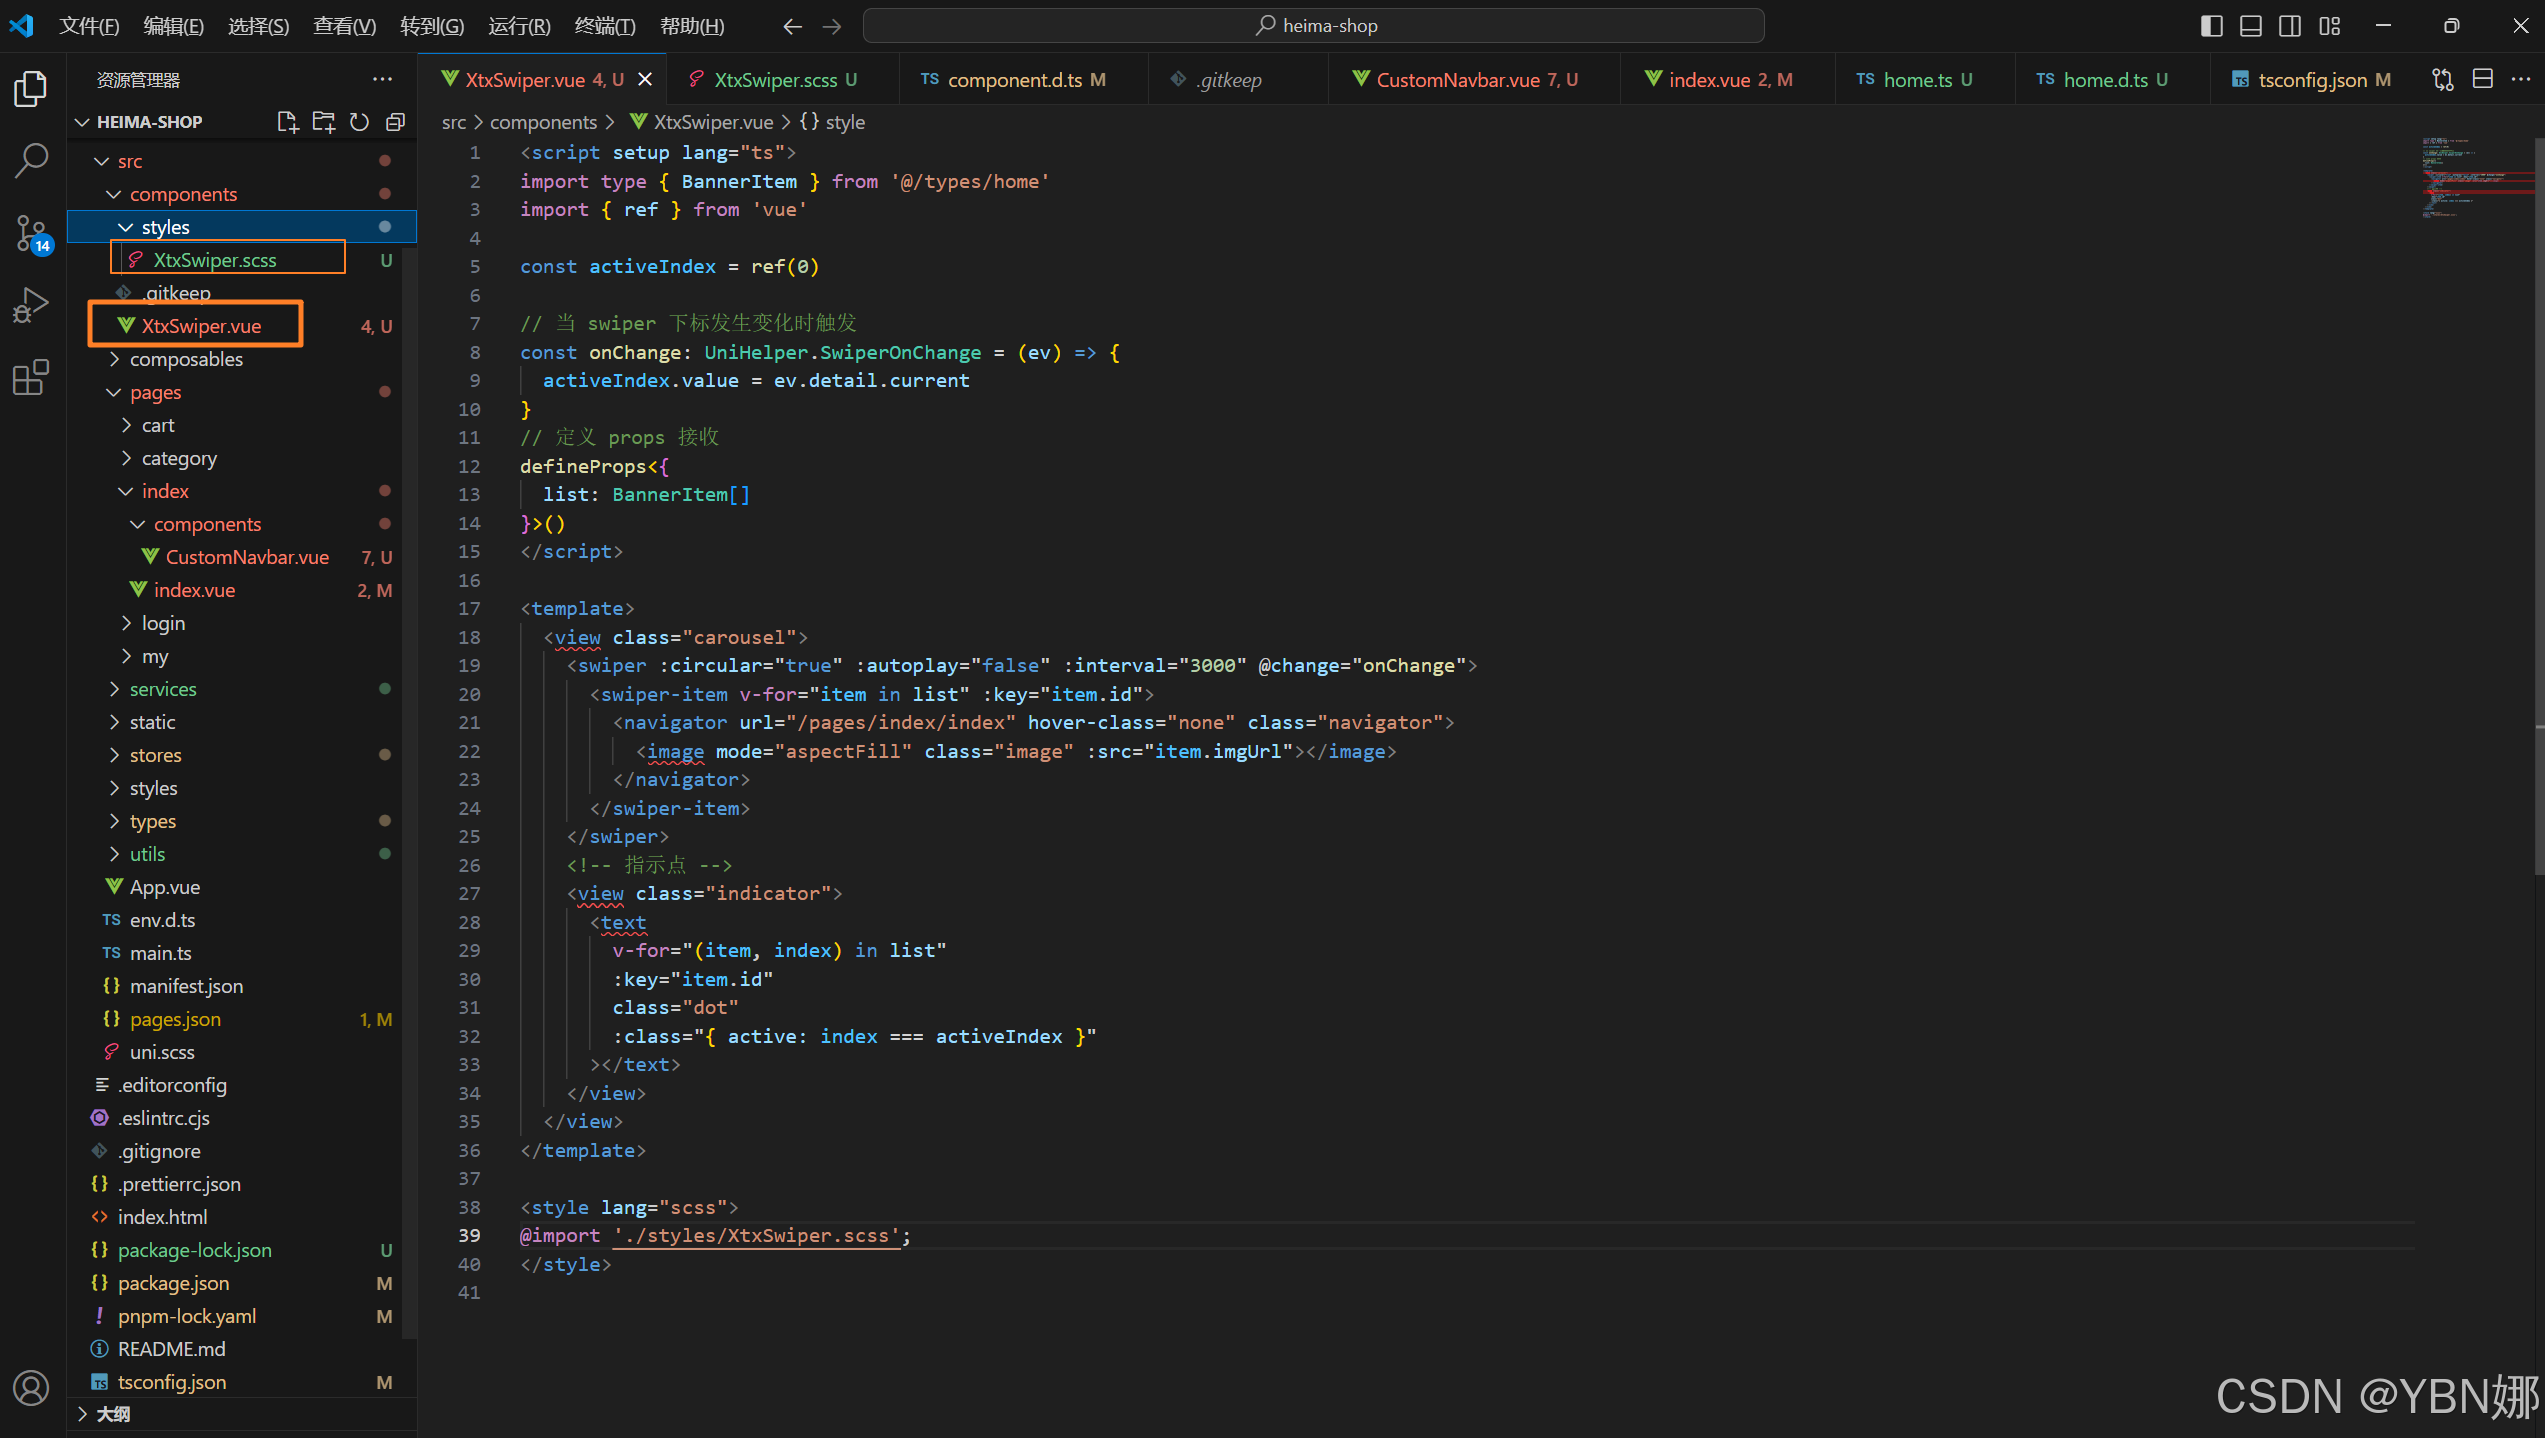Viewport: 2545px width, 1438px height.
Task: Click components in the breadcrumb path
Action: pyautogui.click(x=543, y=122)
